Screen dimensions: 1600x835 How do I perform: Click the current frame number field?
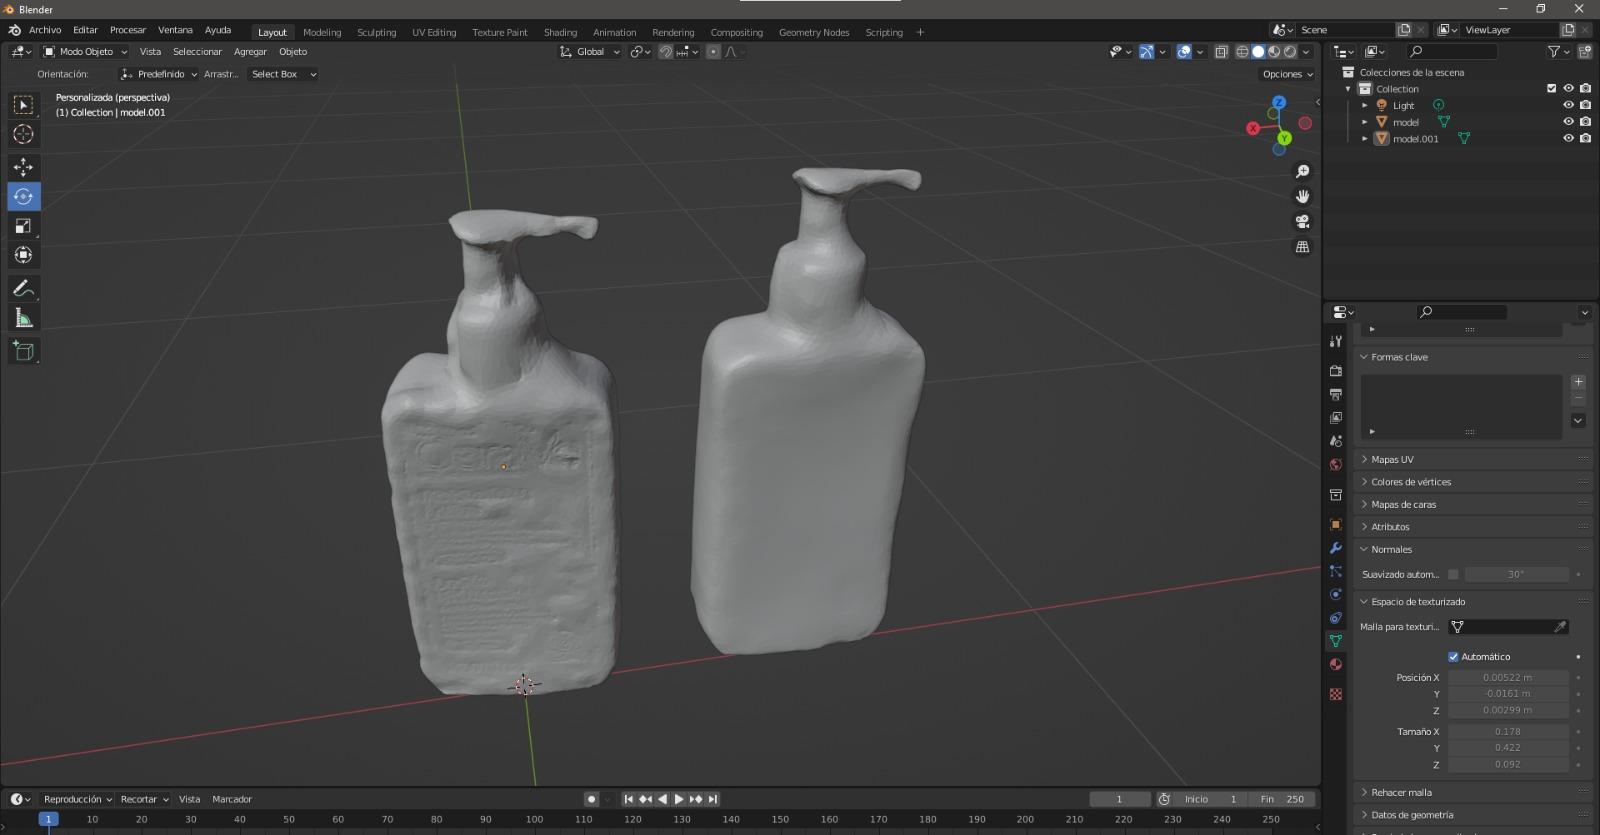tap(1119, 799)
